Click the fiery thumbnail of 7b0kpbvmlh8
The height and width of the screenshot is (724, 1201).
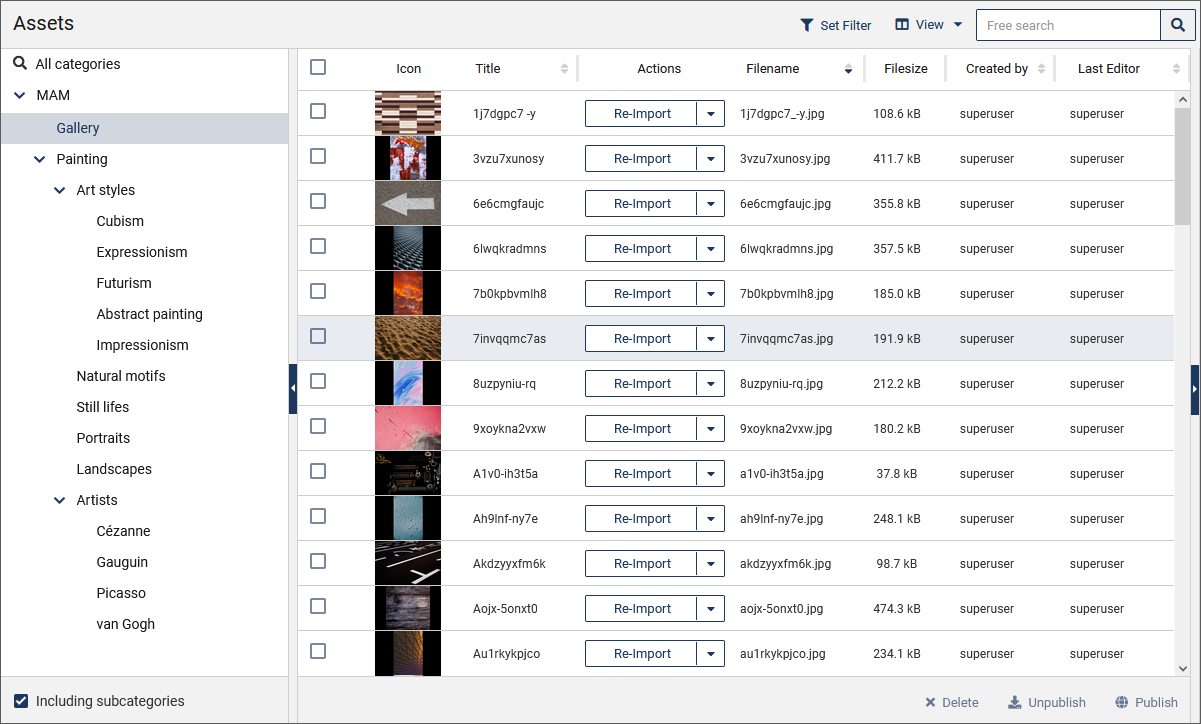point(408,293)
